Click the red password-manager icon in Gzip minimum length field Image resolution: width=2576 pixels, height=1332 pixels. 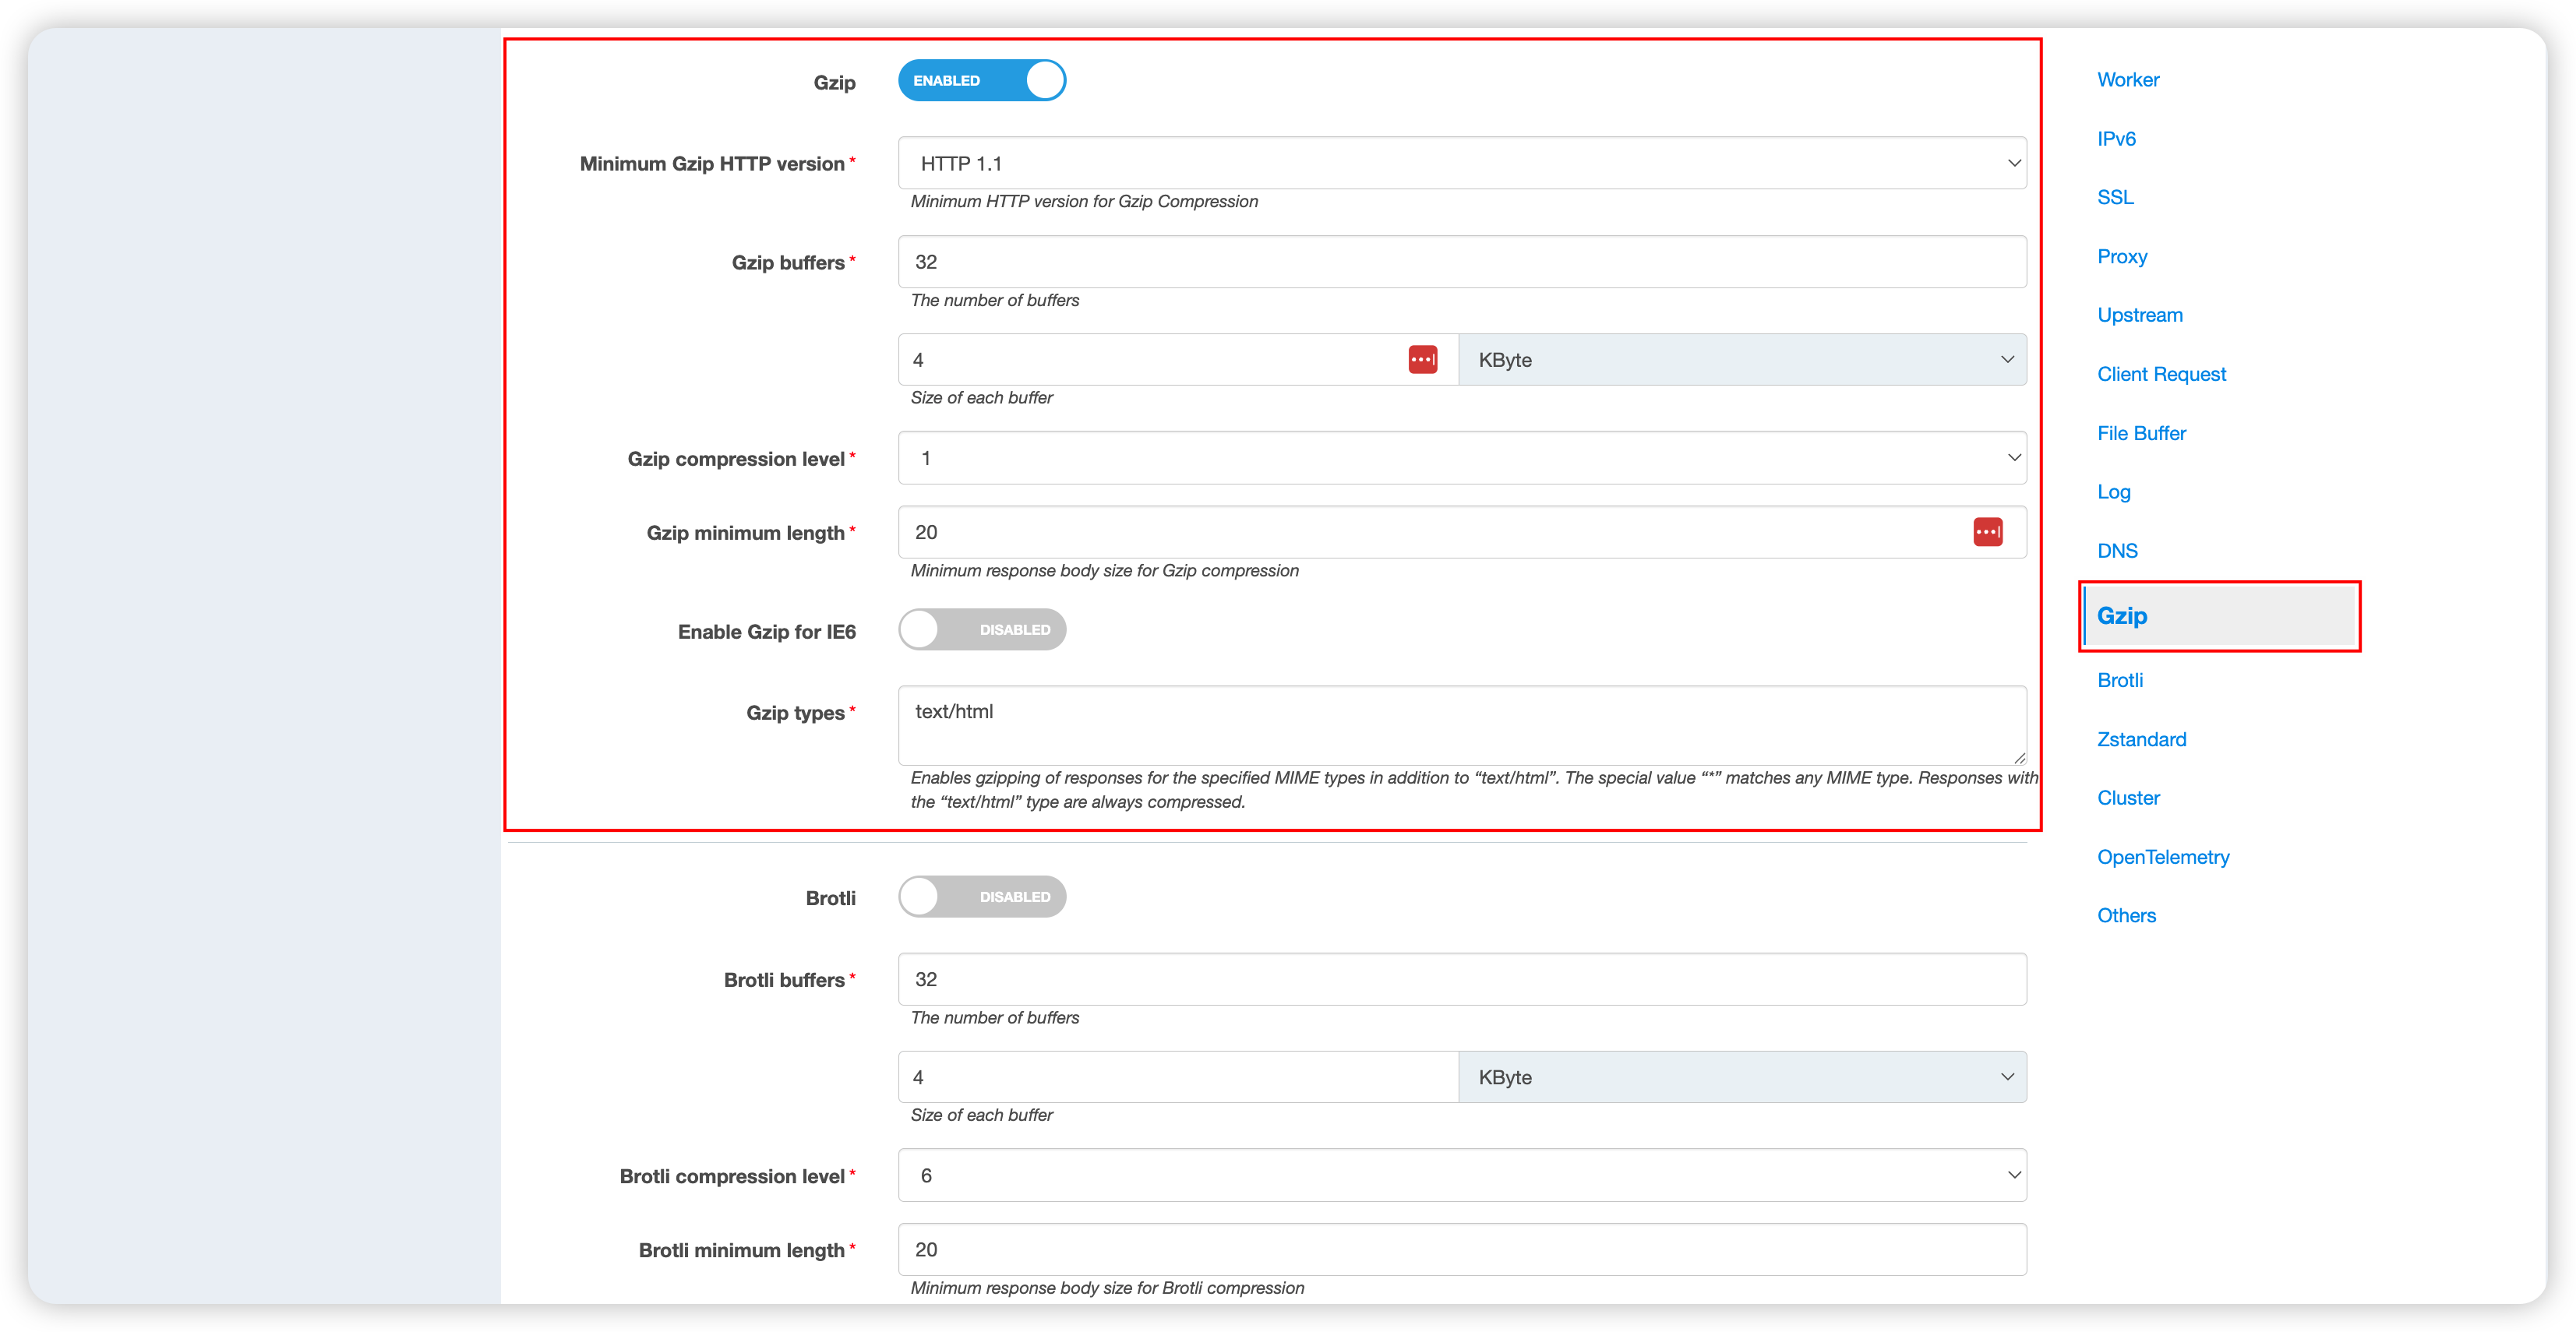(x=1987, y=532)
